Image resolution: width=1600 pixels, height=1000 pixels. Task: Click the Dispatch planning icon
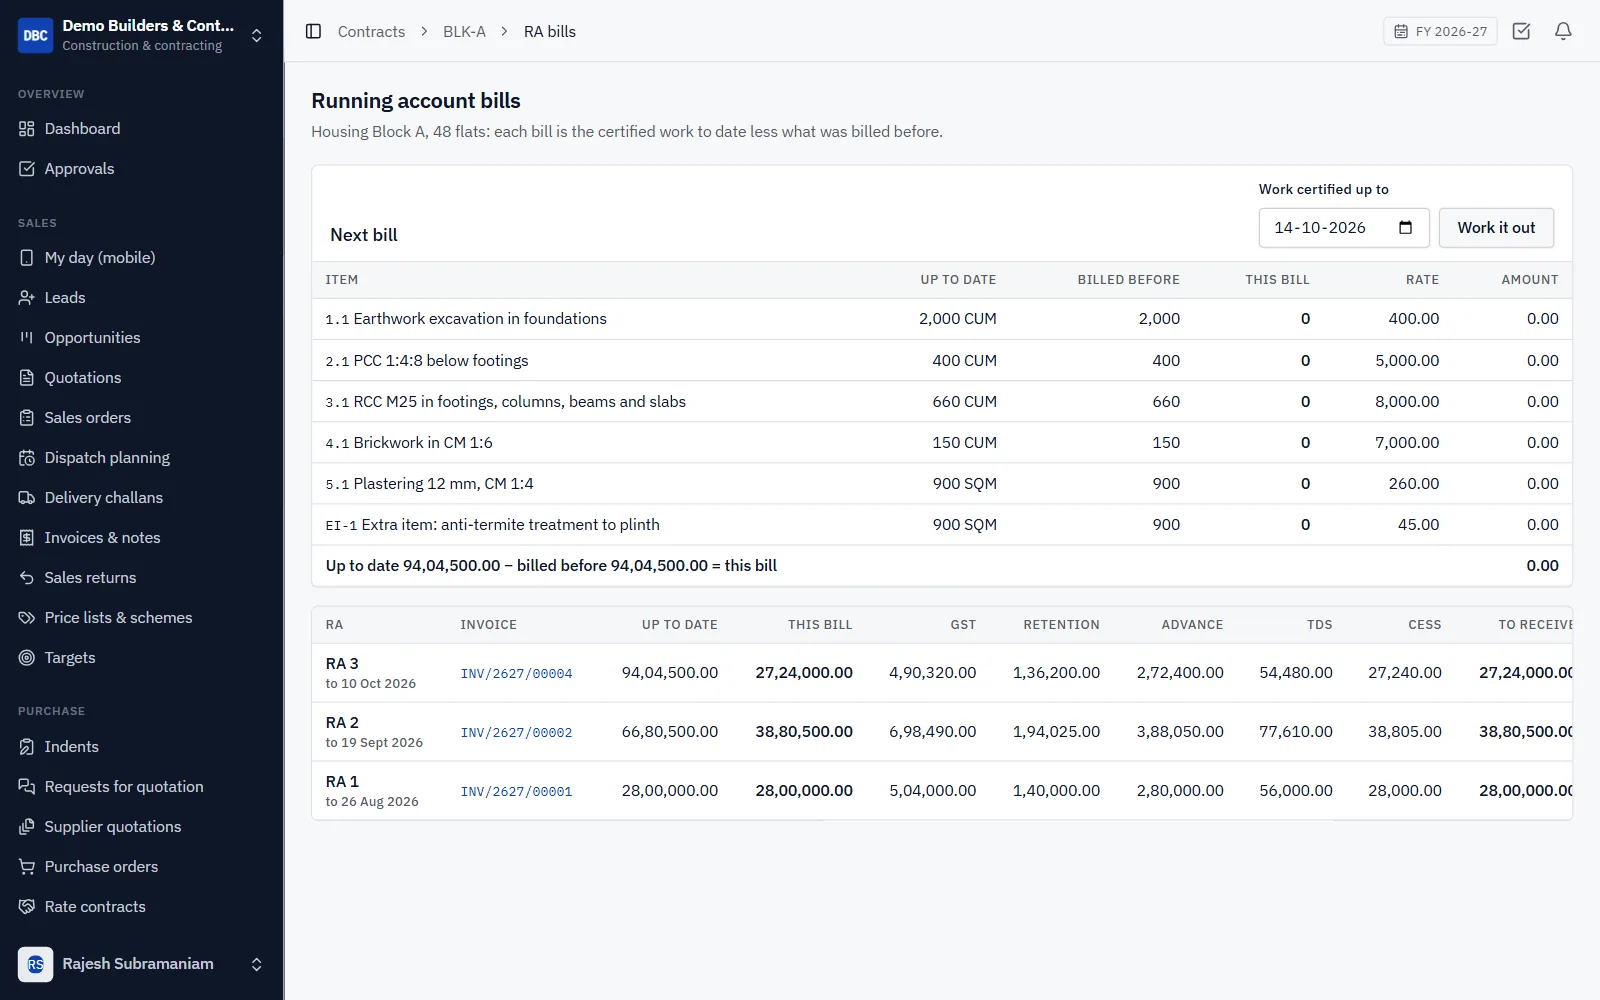click(x=27, y=458)
